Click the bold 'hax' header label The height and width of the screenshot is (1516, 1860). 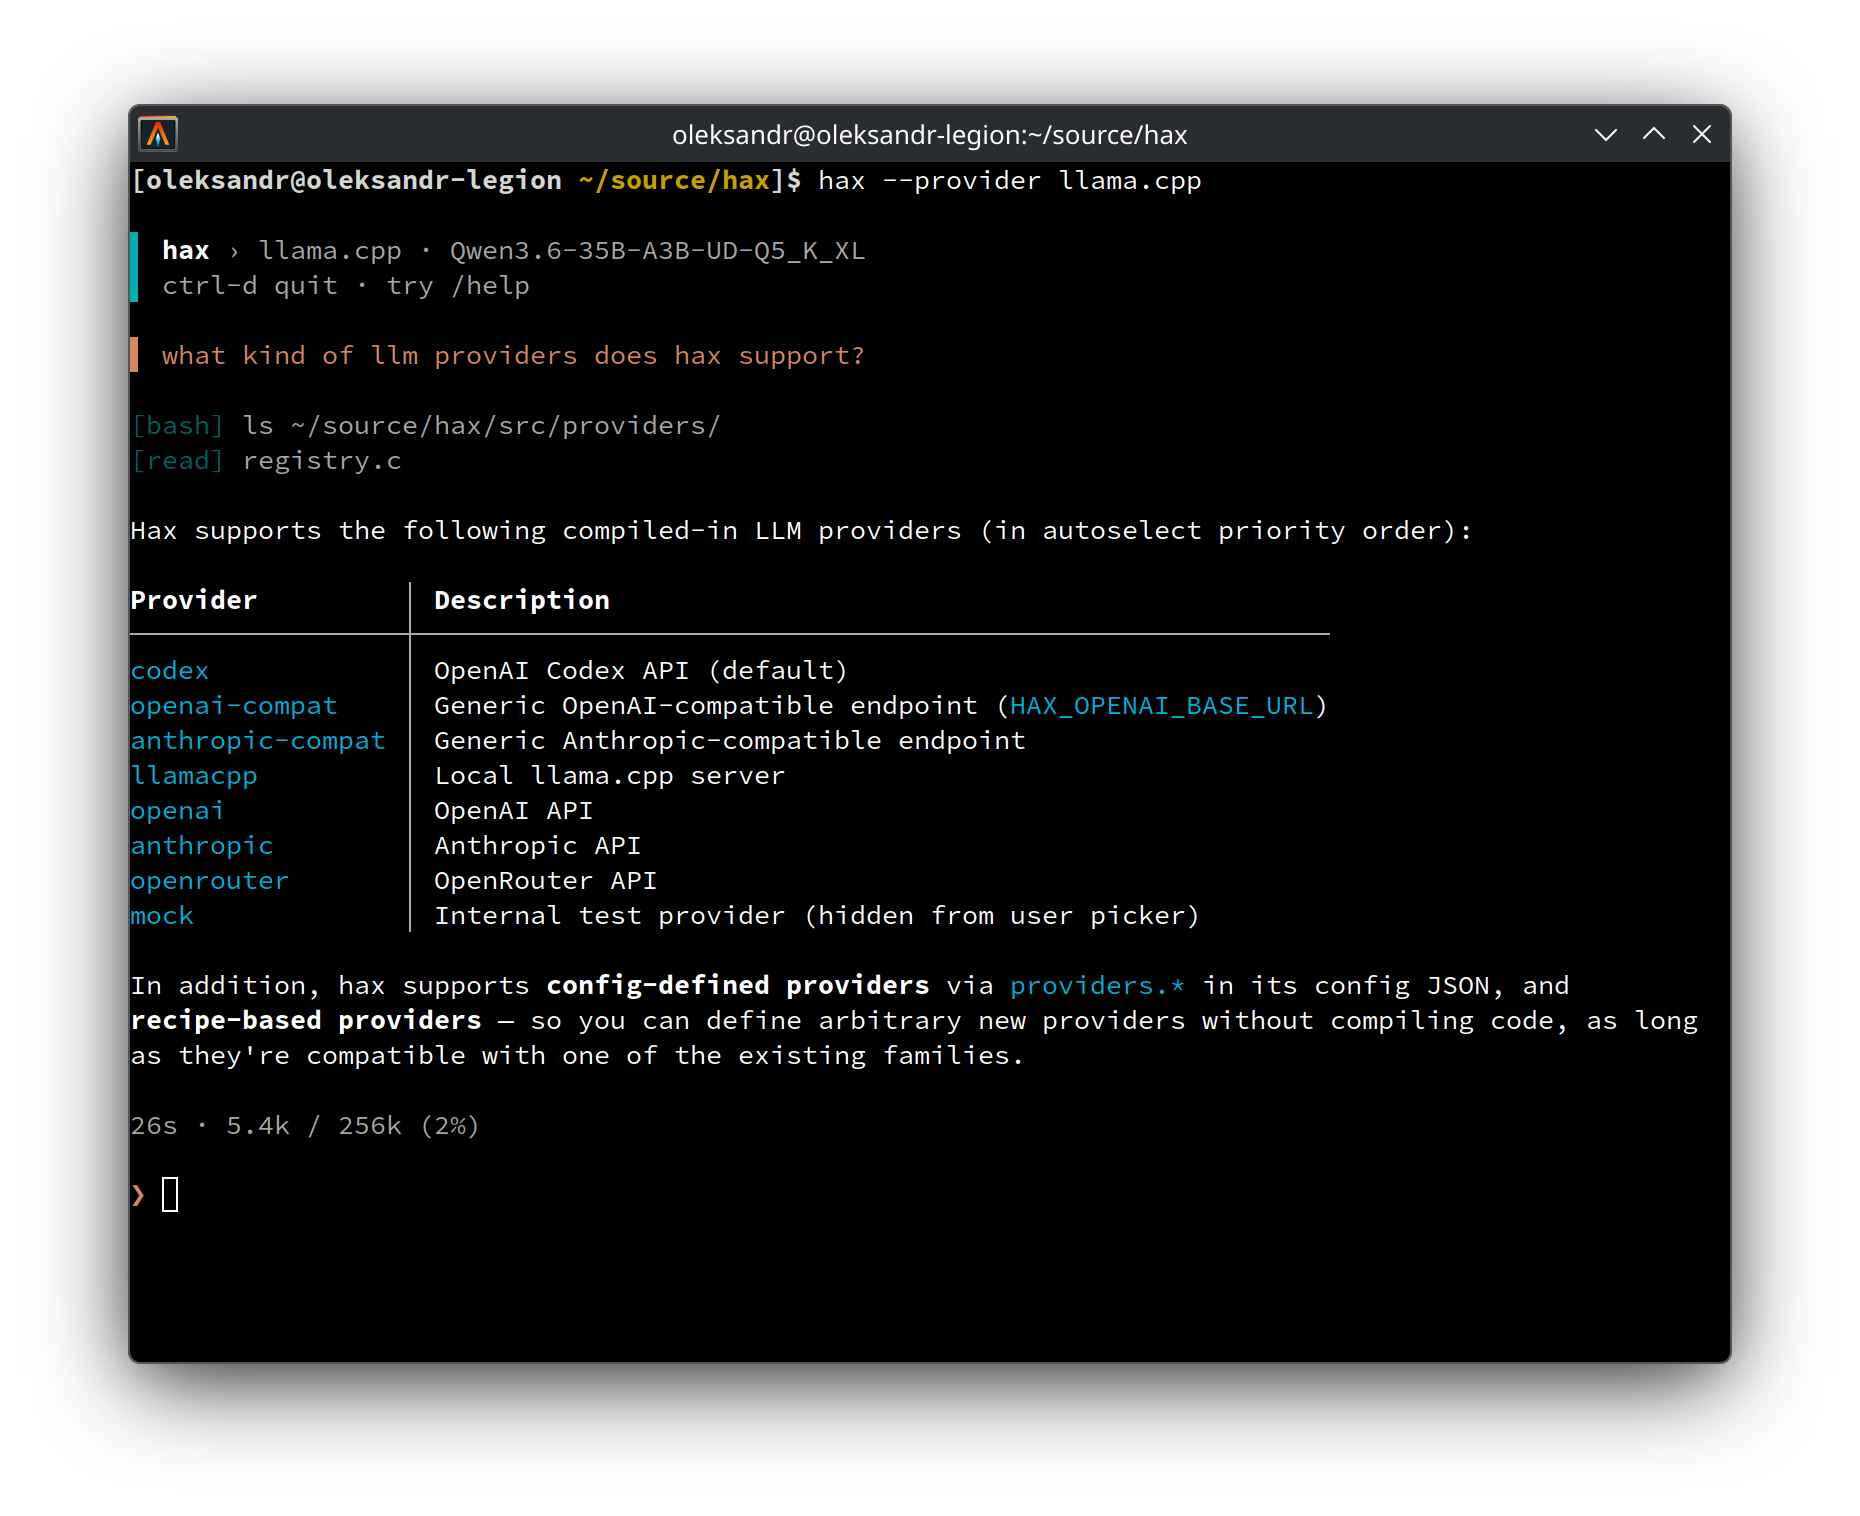[x=186, y=251]
